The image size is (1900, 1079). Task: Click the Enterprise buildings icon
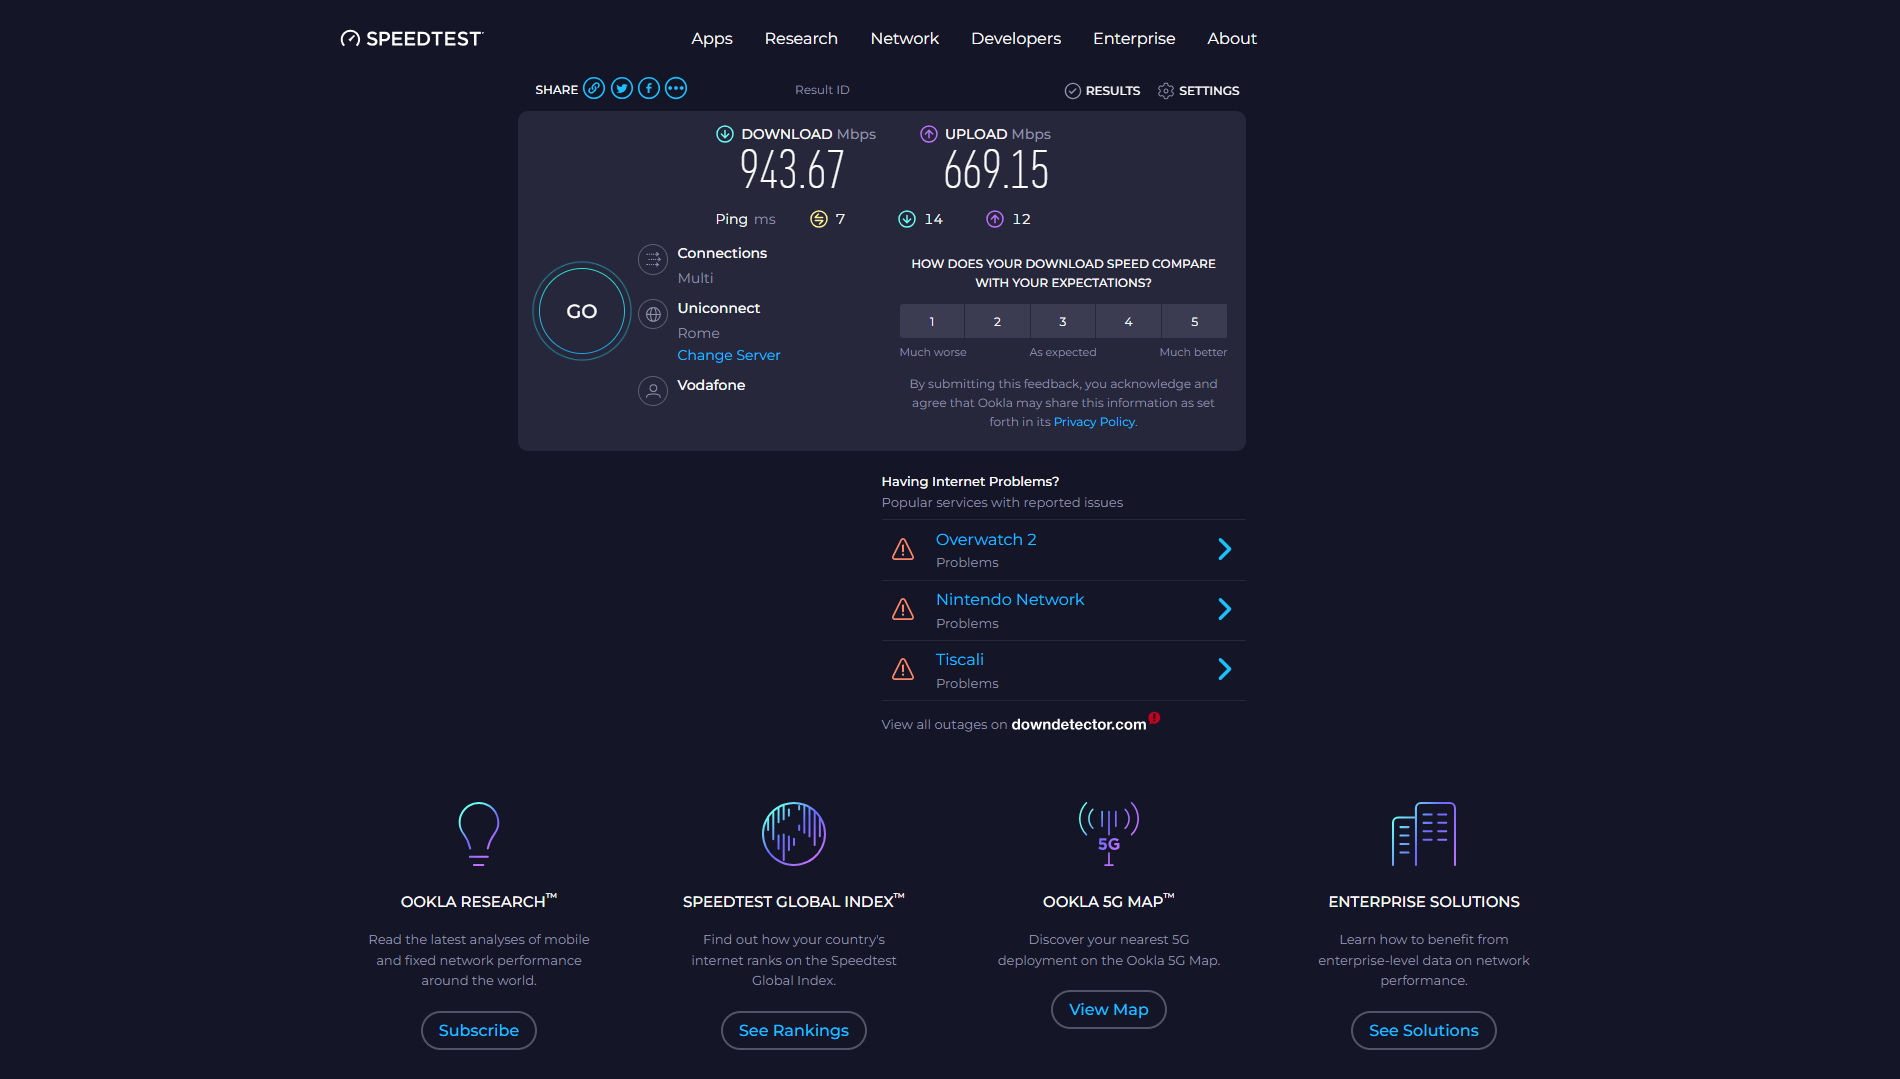tap(1424, 833)
